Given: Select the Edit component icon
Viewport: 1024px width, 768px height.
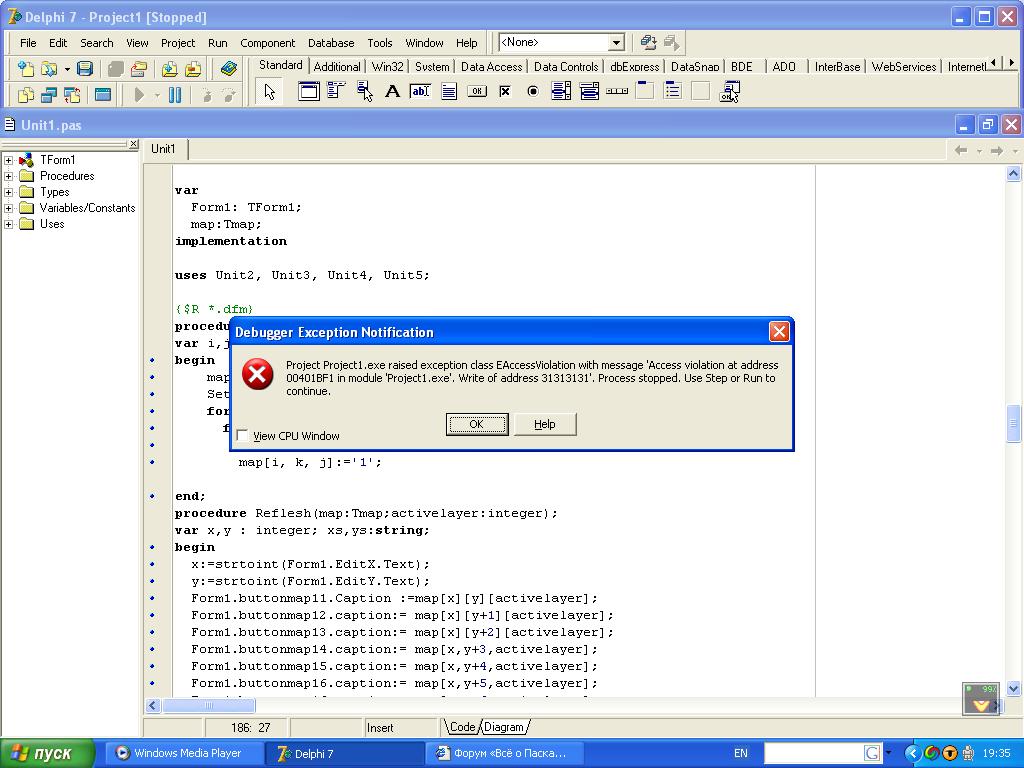Looking at the screenshot, I should point(421,92).
